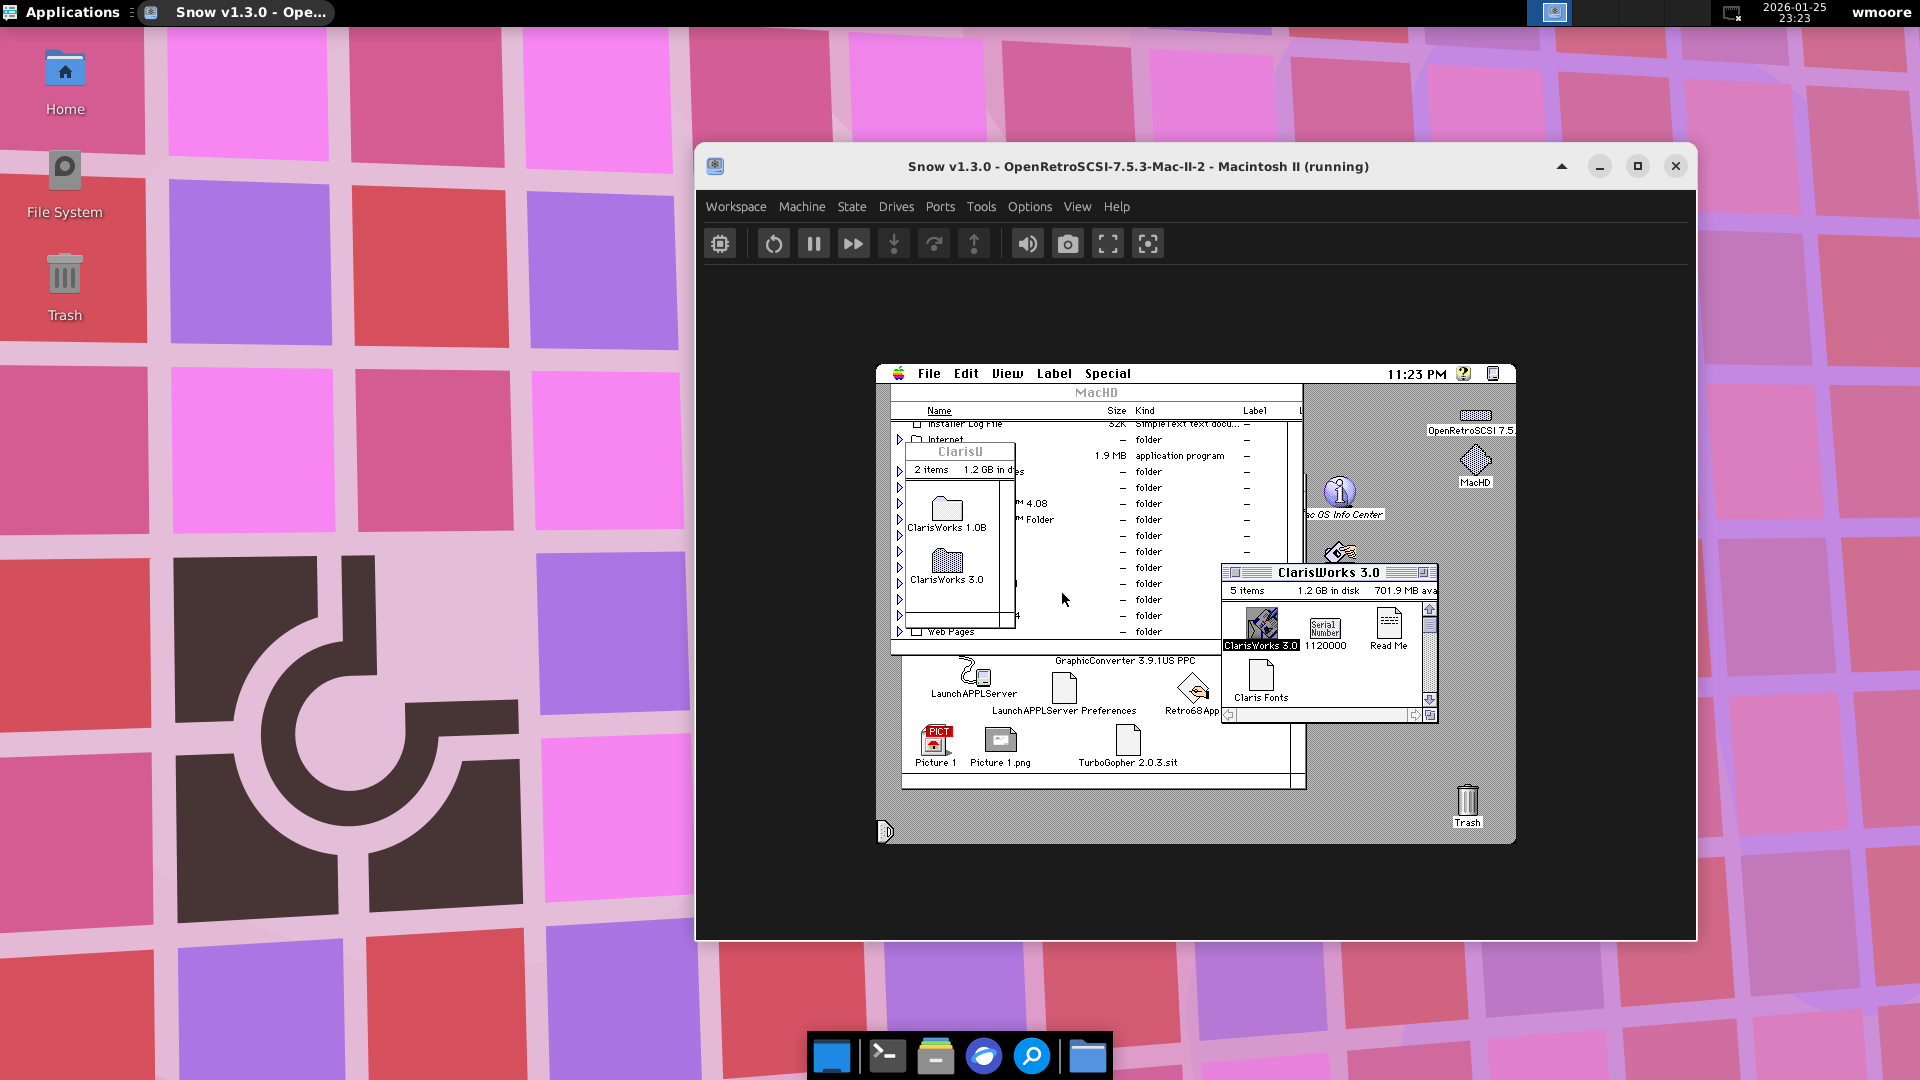Select the Read Me document icon
The image size is (1920, 1080).
coord(1388,624)
